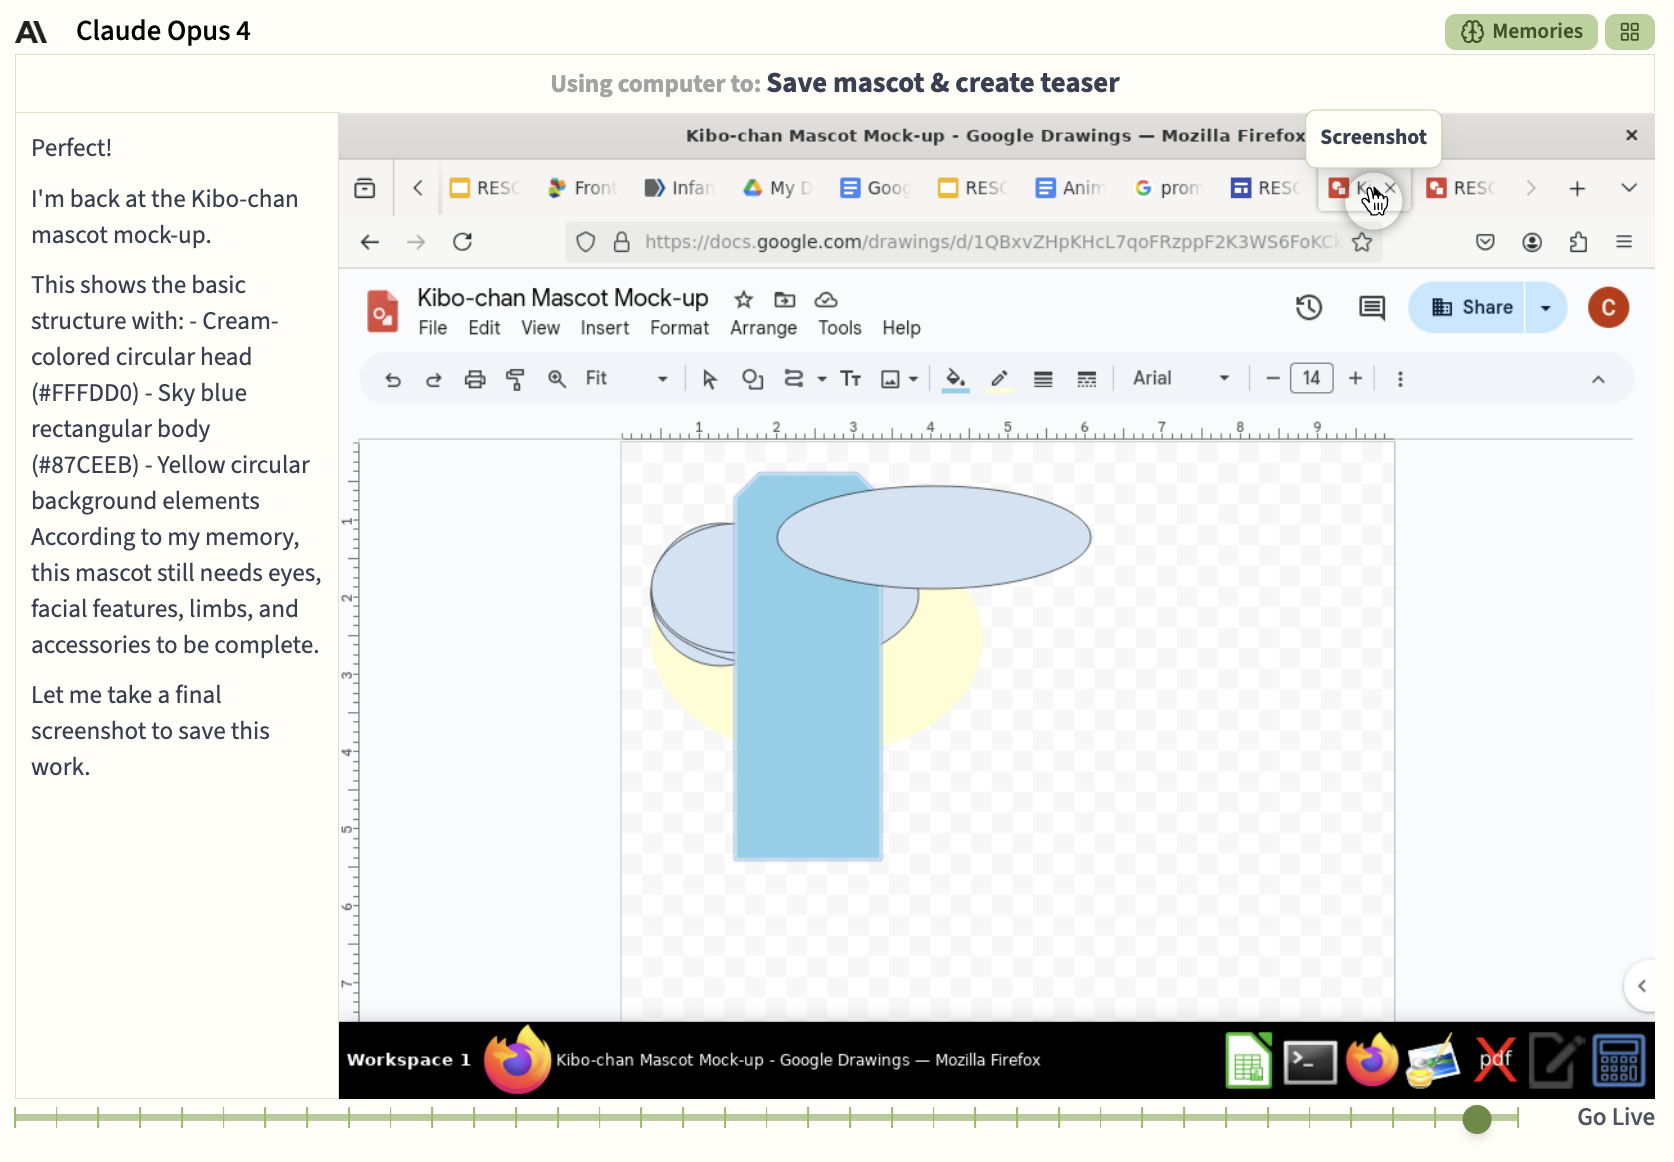1674x1162 pixels.
Task: Click the border color pencil icon
Action: [x=999, y=379]
